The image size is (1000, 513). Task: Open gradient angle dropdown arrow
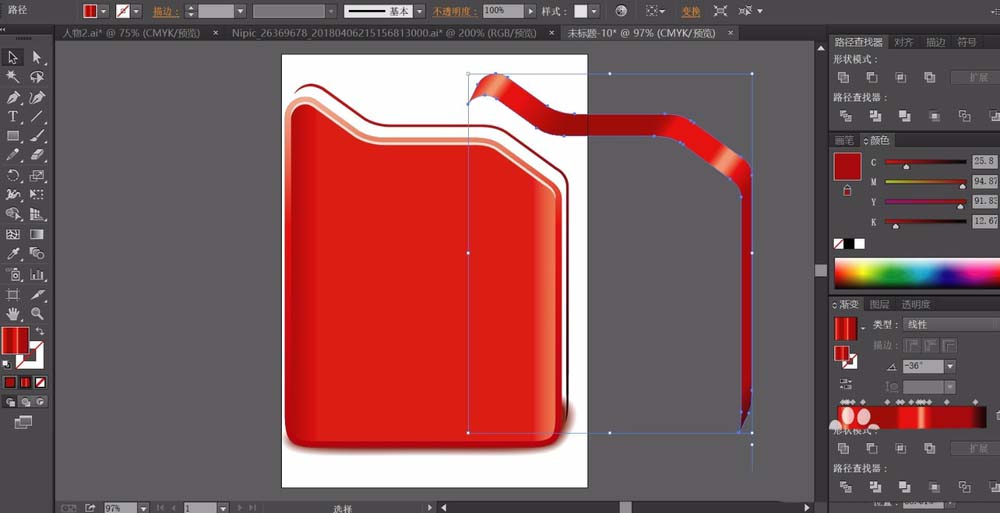(x=950, y=366)
